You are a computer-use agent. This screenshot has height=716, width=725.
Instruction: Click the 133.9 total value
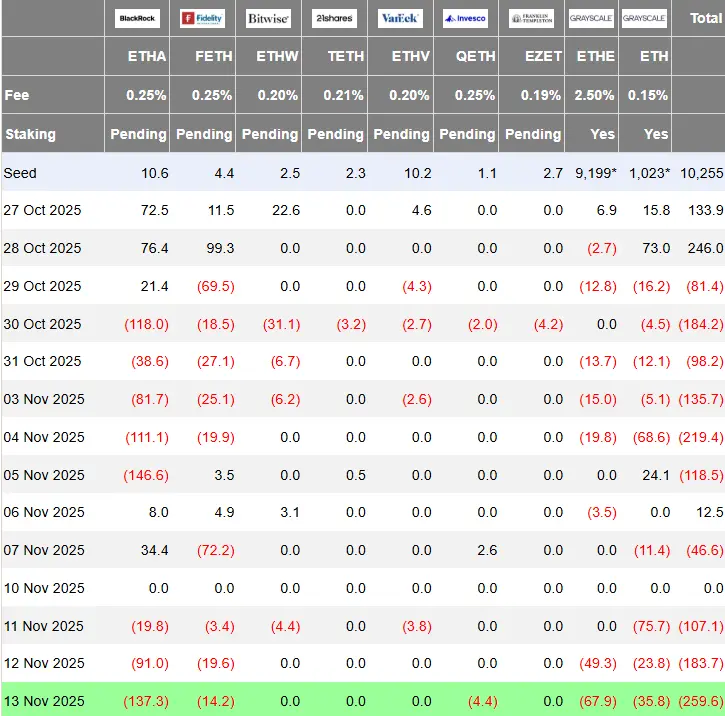706,210
